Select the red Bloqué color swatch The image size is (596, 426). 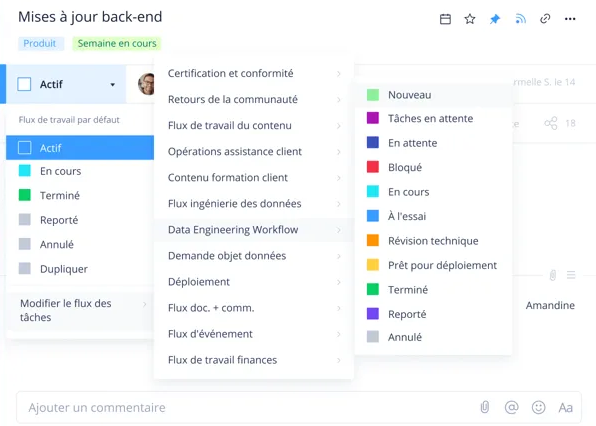372,167
